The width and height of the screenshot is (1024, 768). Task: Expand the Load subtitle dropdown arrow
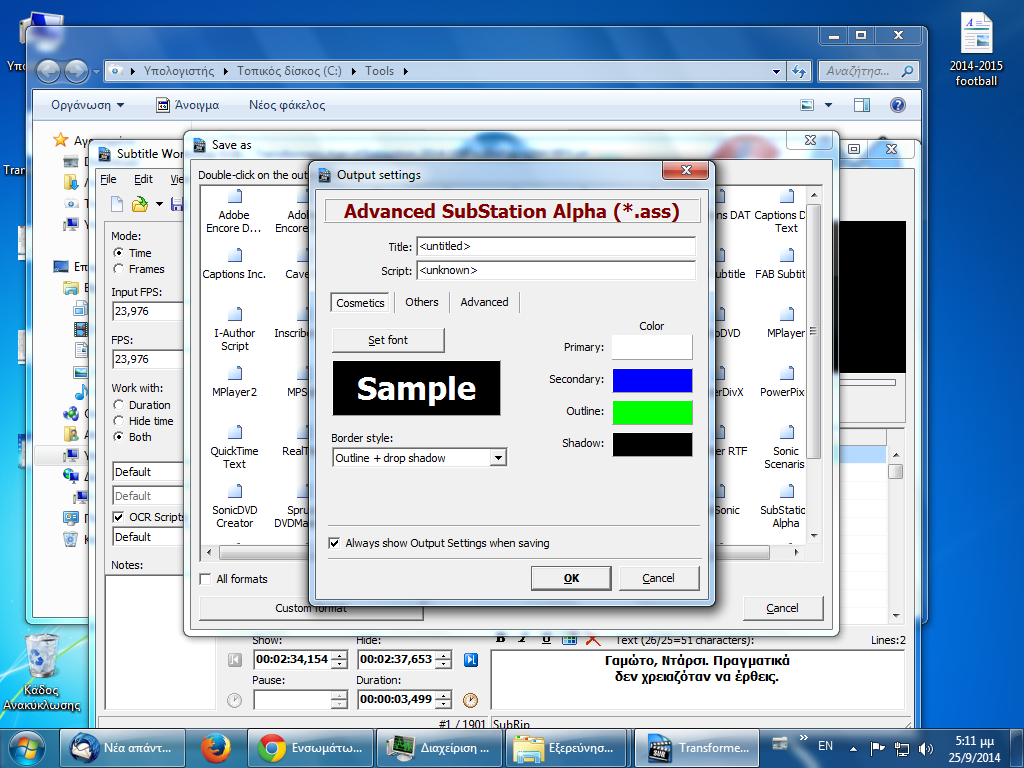159,204
